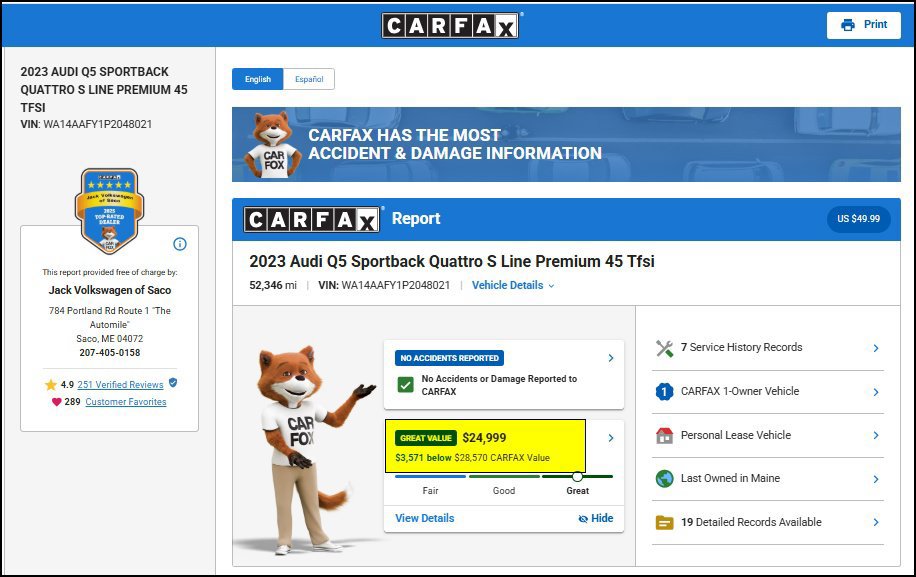Viewport: 916px width, 577px height.
Task: Click the Top-Rated Dealer badge
Action: [x=109, y=211]
